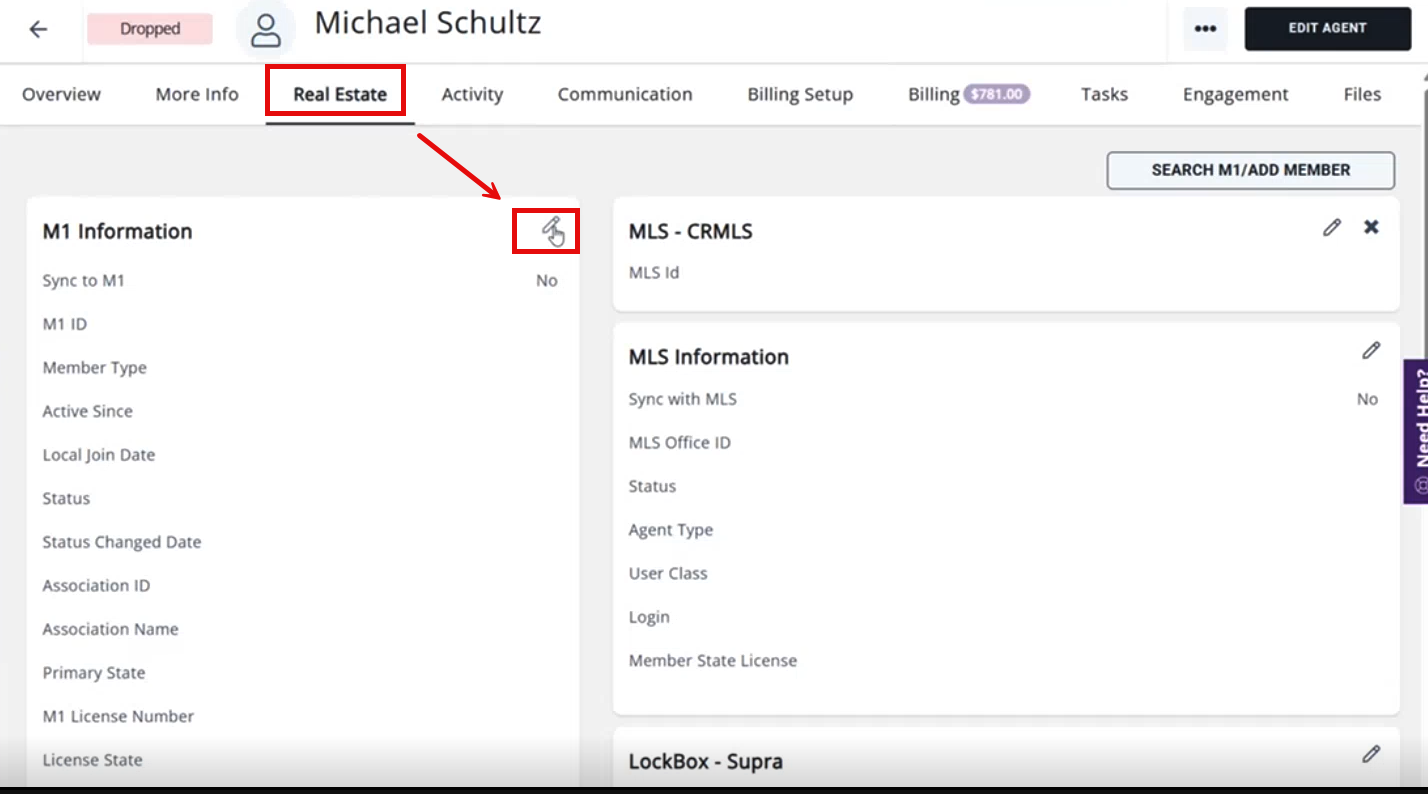The image size is (1428, 794).
Task: Open the Files tab
Action: pyautogui.click(x=1362, y=94)
